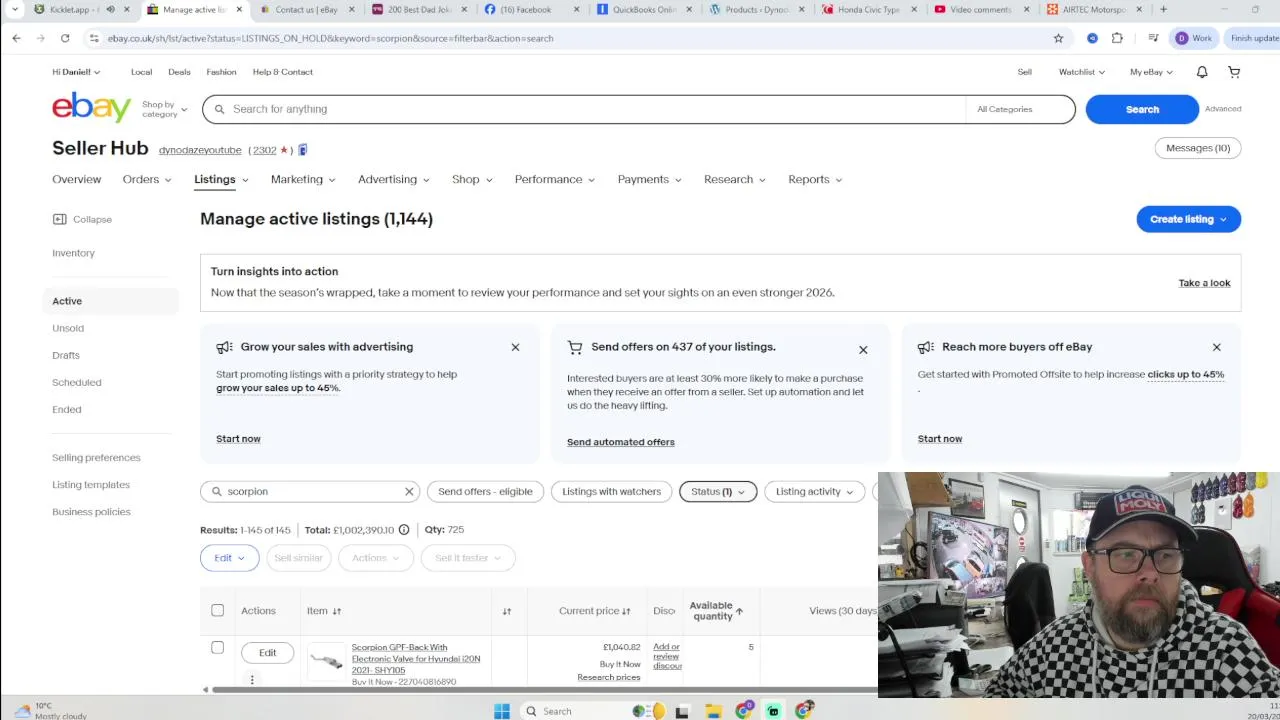Viewport: 1280px width, 720px height.
Task: Sort listings by Current price
Action: click(595, 611)
